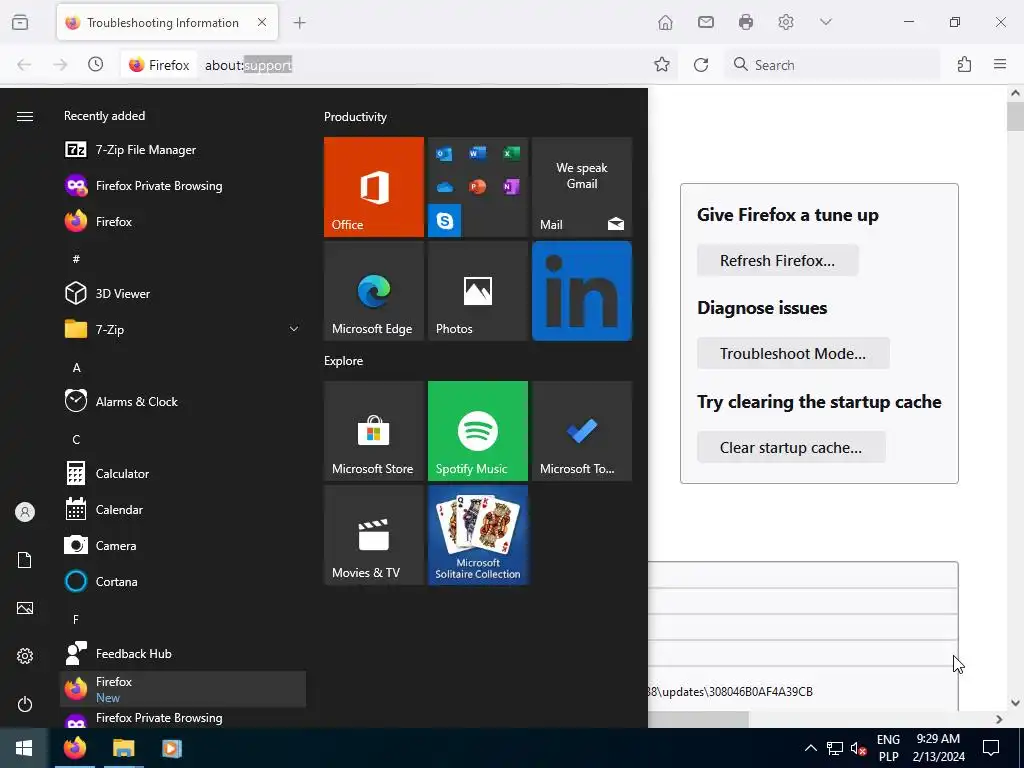Click the page vertical scrollbar
Viewport: 1024px width, 768px height.
point(1015,398)
